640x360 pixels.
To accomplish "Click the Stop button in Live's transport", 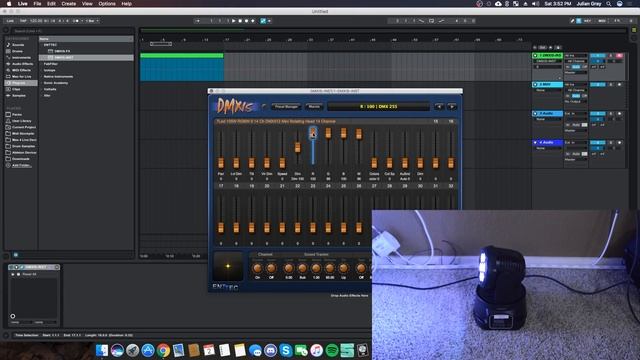I will [240, 20].
